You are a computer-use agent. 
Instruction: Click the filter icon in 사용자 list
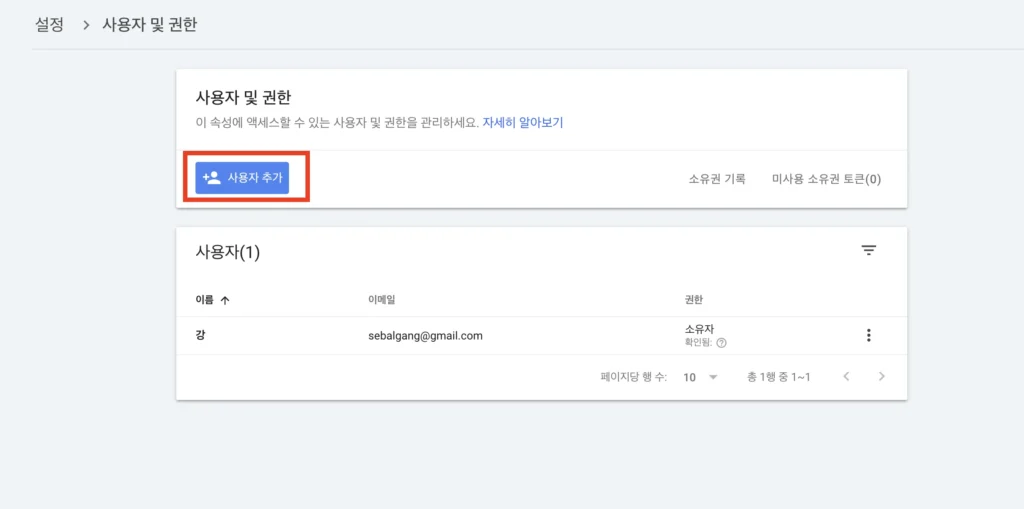pyautogui.click(x=868, y=250)
